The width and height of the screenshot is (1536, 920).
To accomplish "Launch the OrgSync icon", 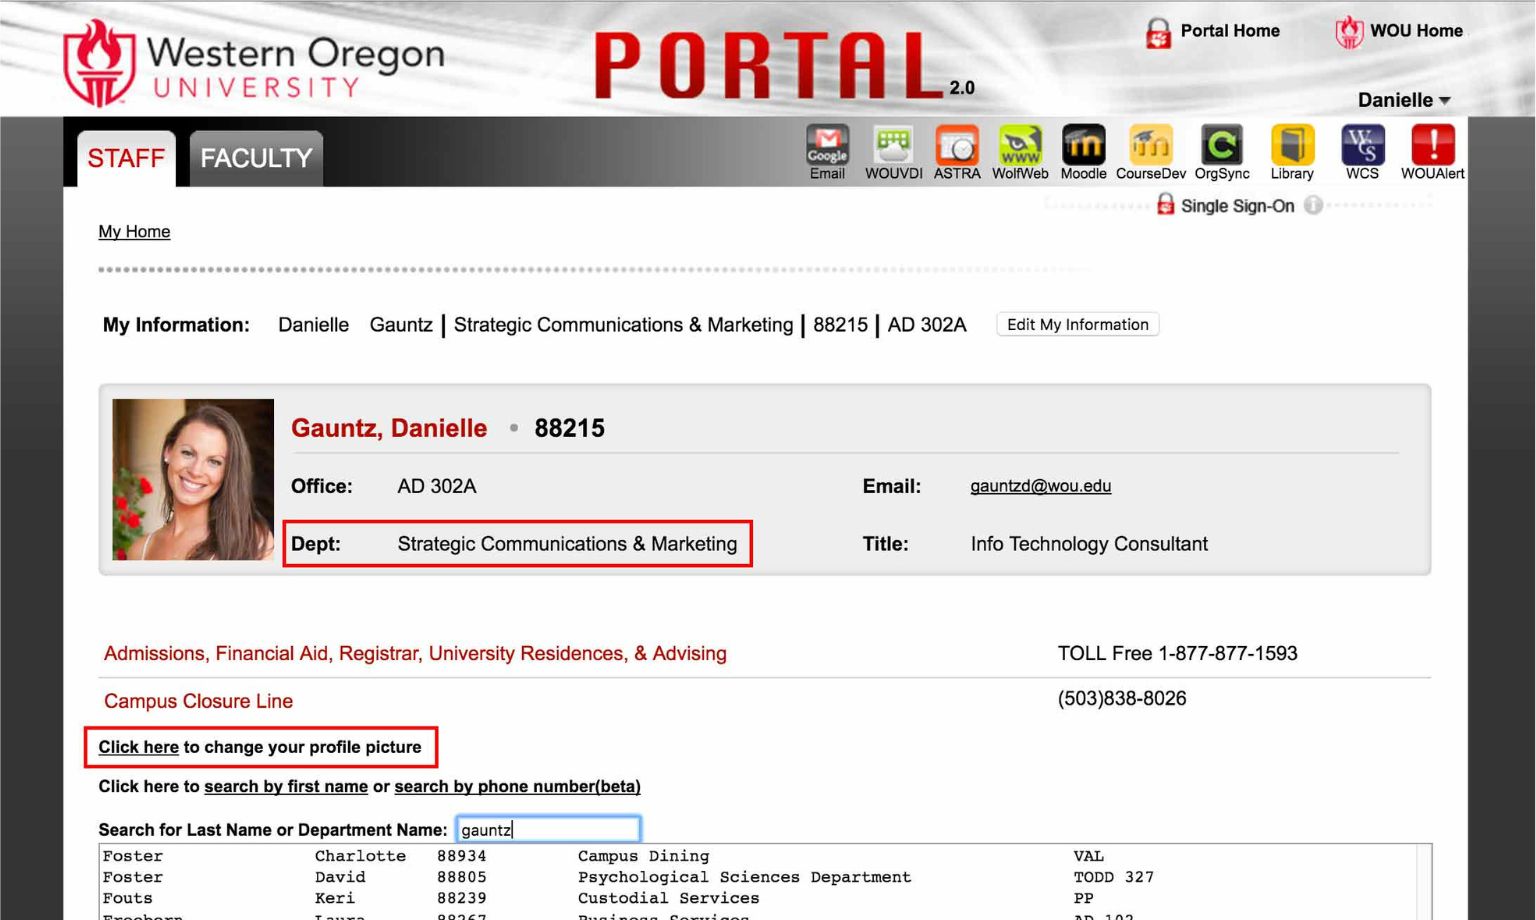I will (1221, 146).
